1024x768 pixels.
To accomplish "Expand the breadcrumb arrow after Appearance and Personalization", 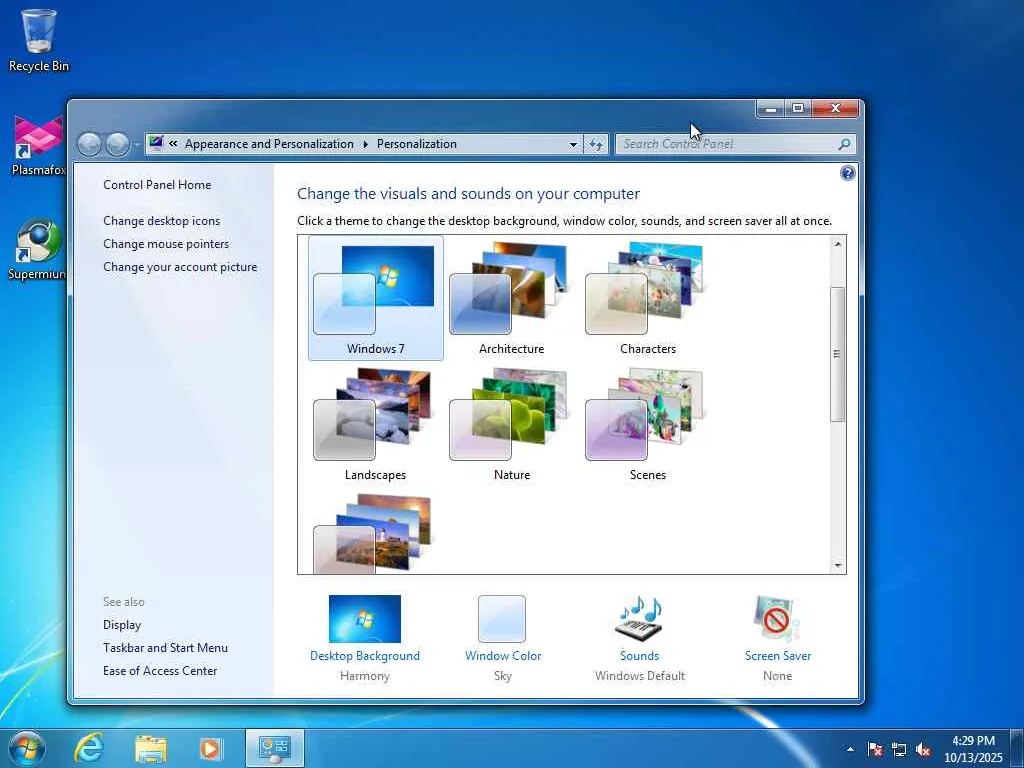I will tap(365, 144).
